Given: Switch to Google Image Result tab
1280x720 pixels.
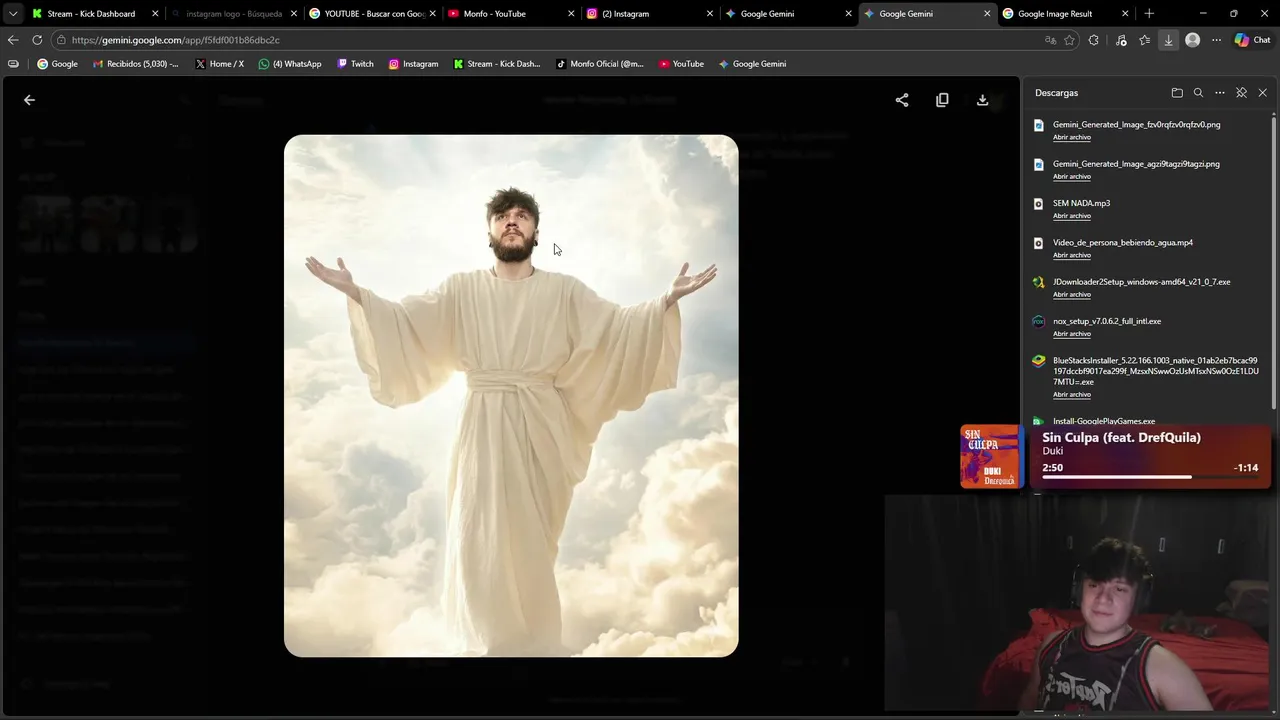Looking at the screenshot, I should pyautogui.click(x=1064, y=14).
